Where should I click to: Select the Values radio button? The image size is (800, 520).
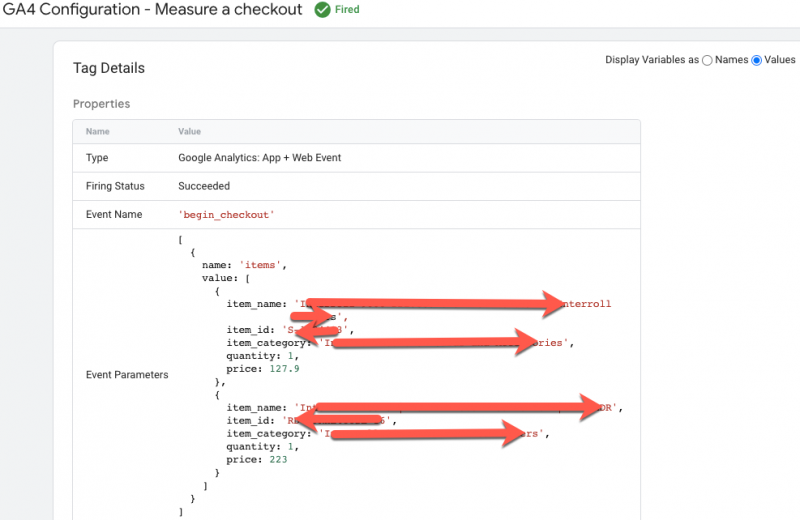(756, 60)
